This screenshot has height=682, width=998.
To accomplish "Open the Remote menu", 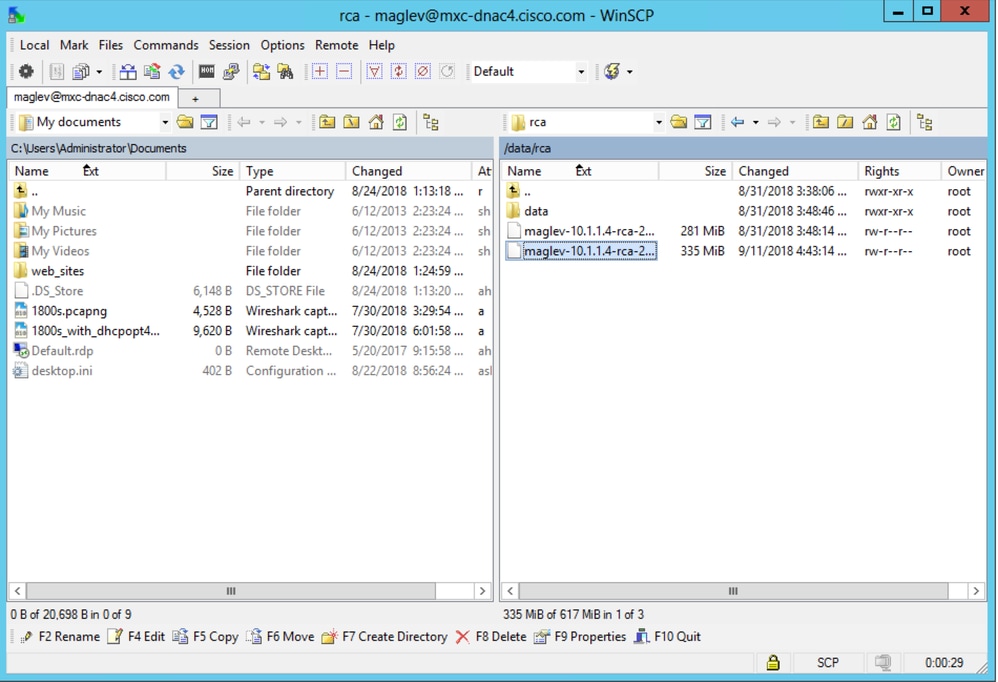I will (337, 45).
